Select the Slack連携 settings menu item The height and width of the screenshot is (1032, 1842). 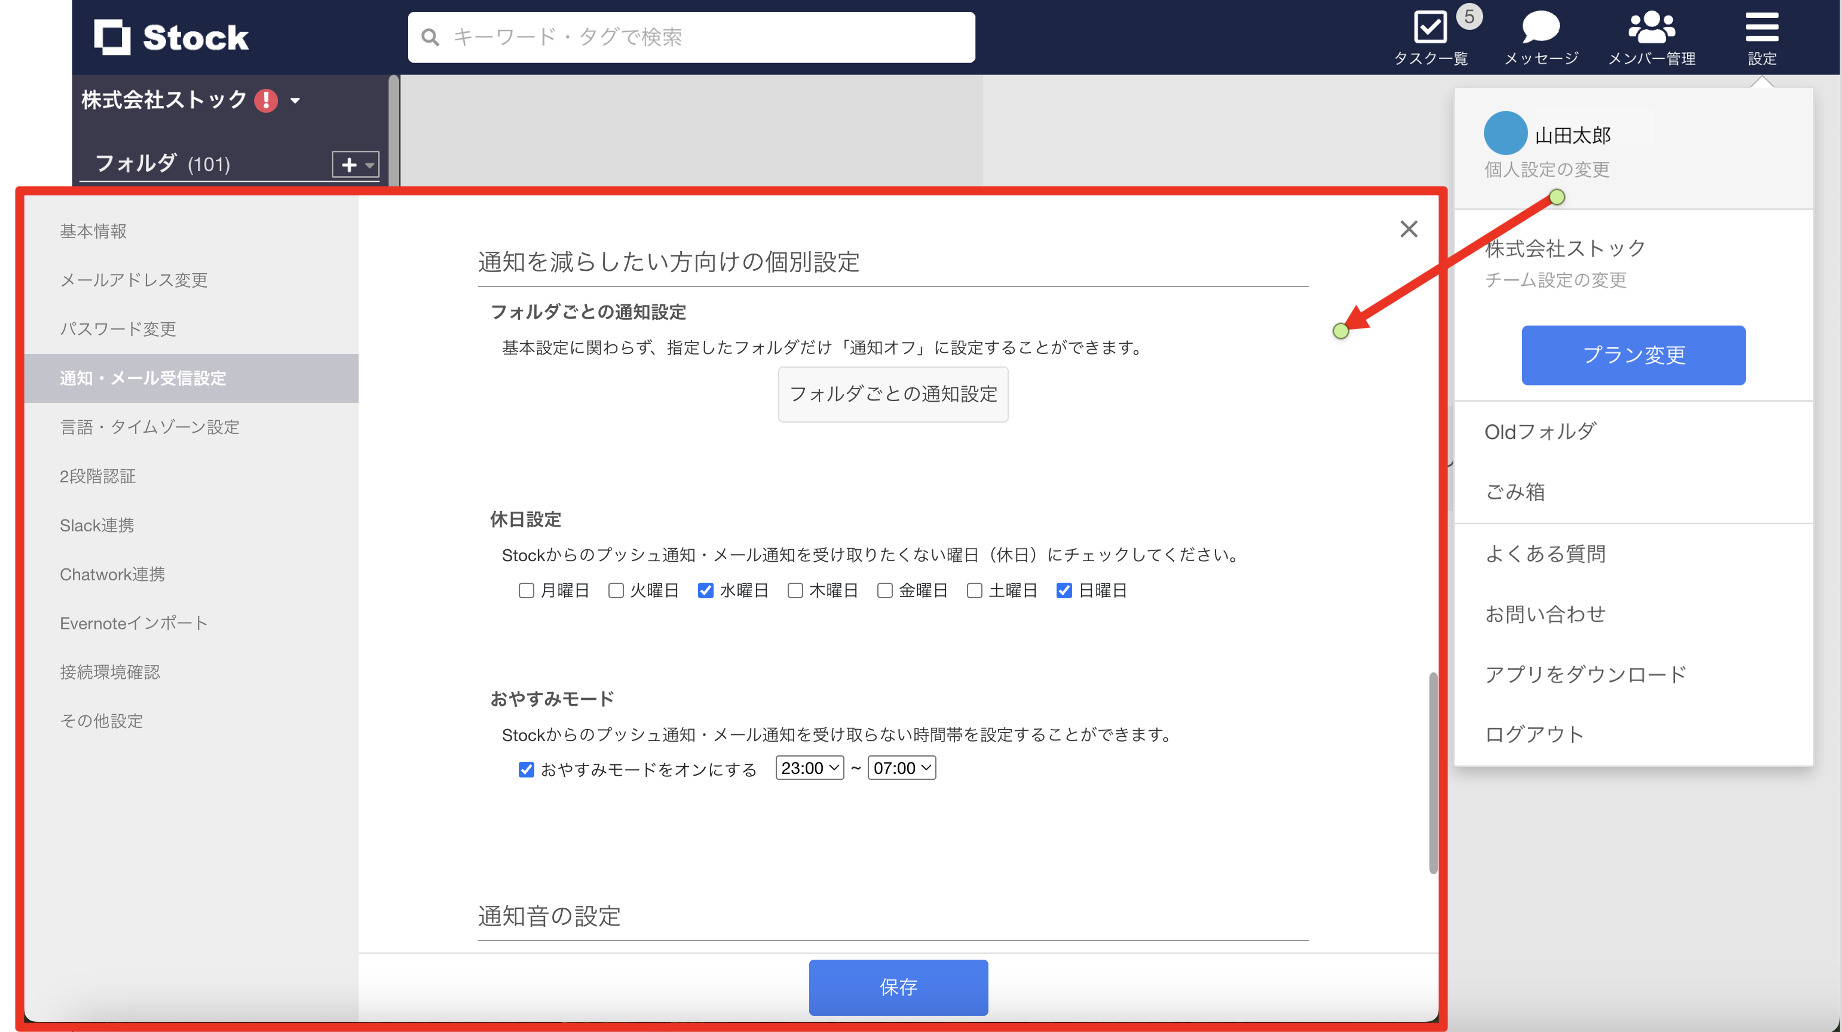pos(96,524)
